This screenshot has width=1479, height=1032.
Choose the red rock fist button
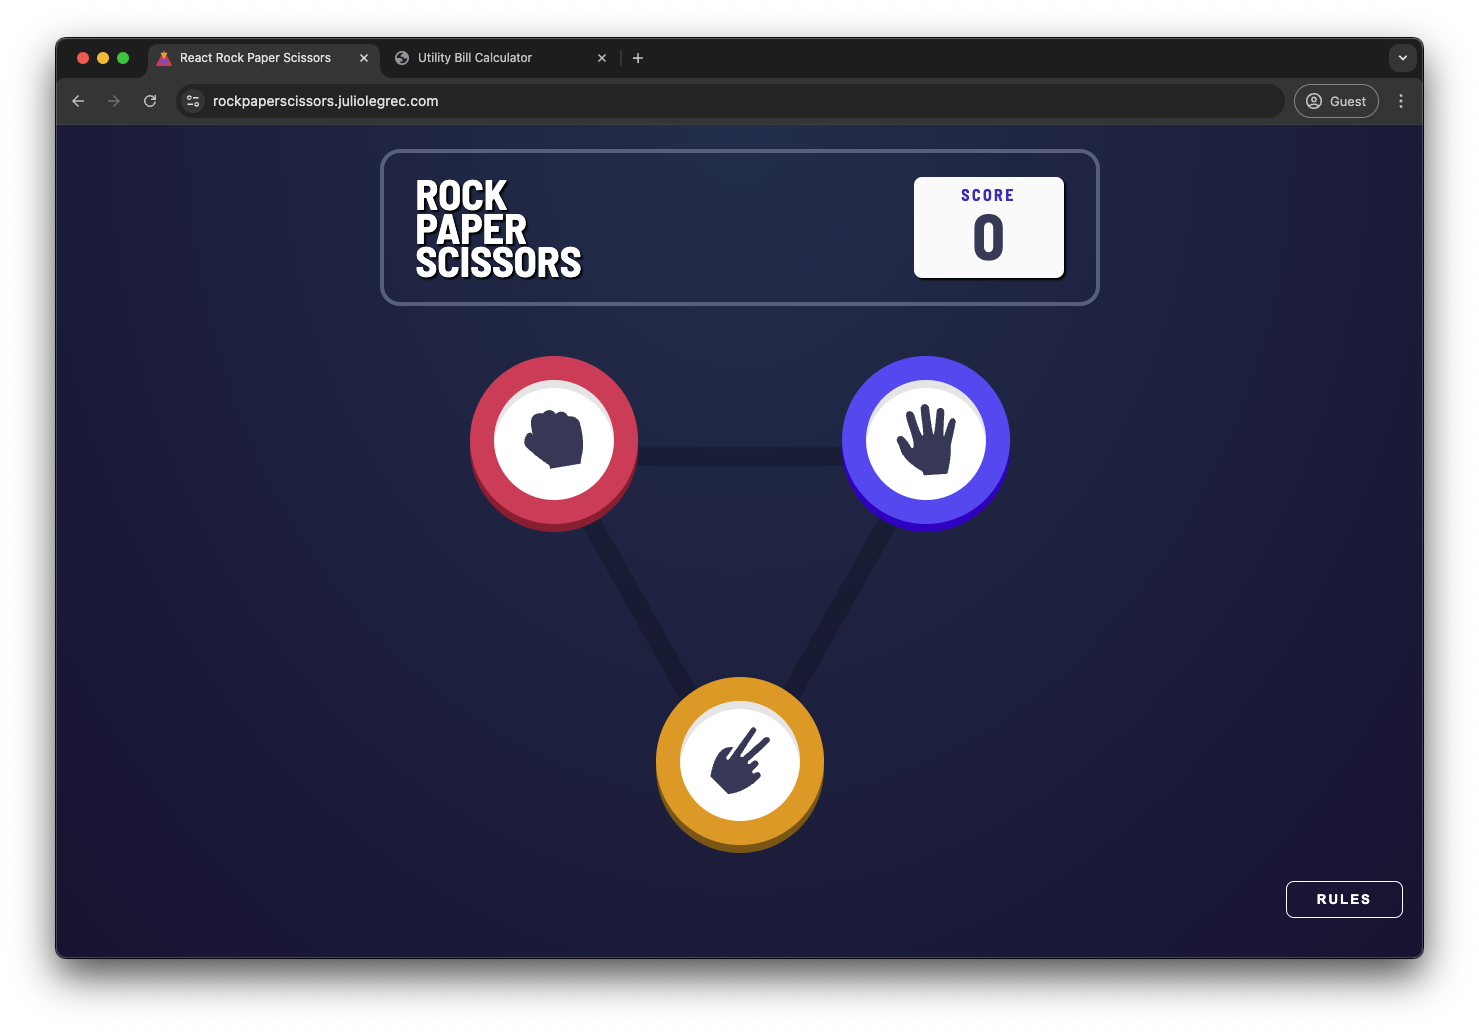(553, 440)
